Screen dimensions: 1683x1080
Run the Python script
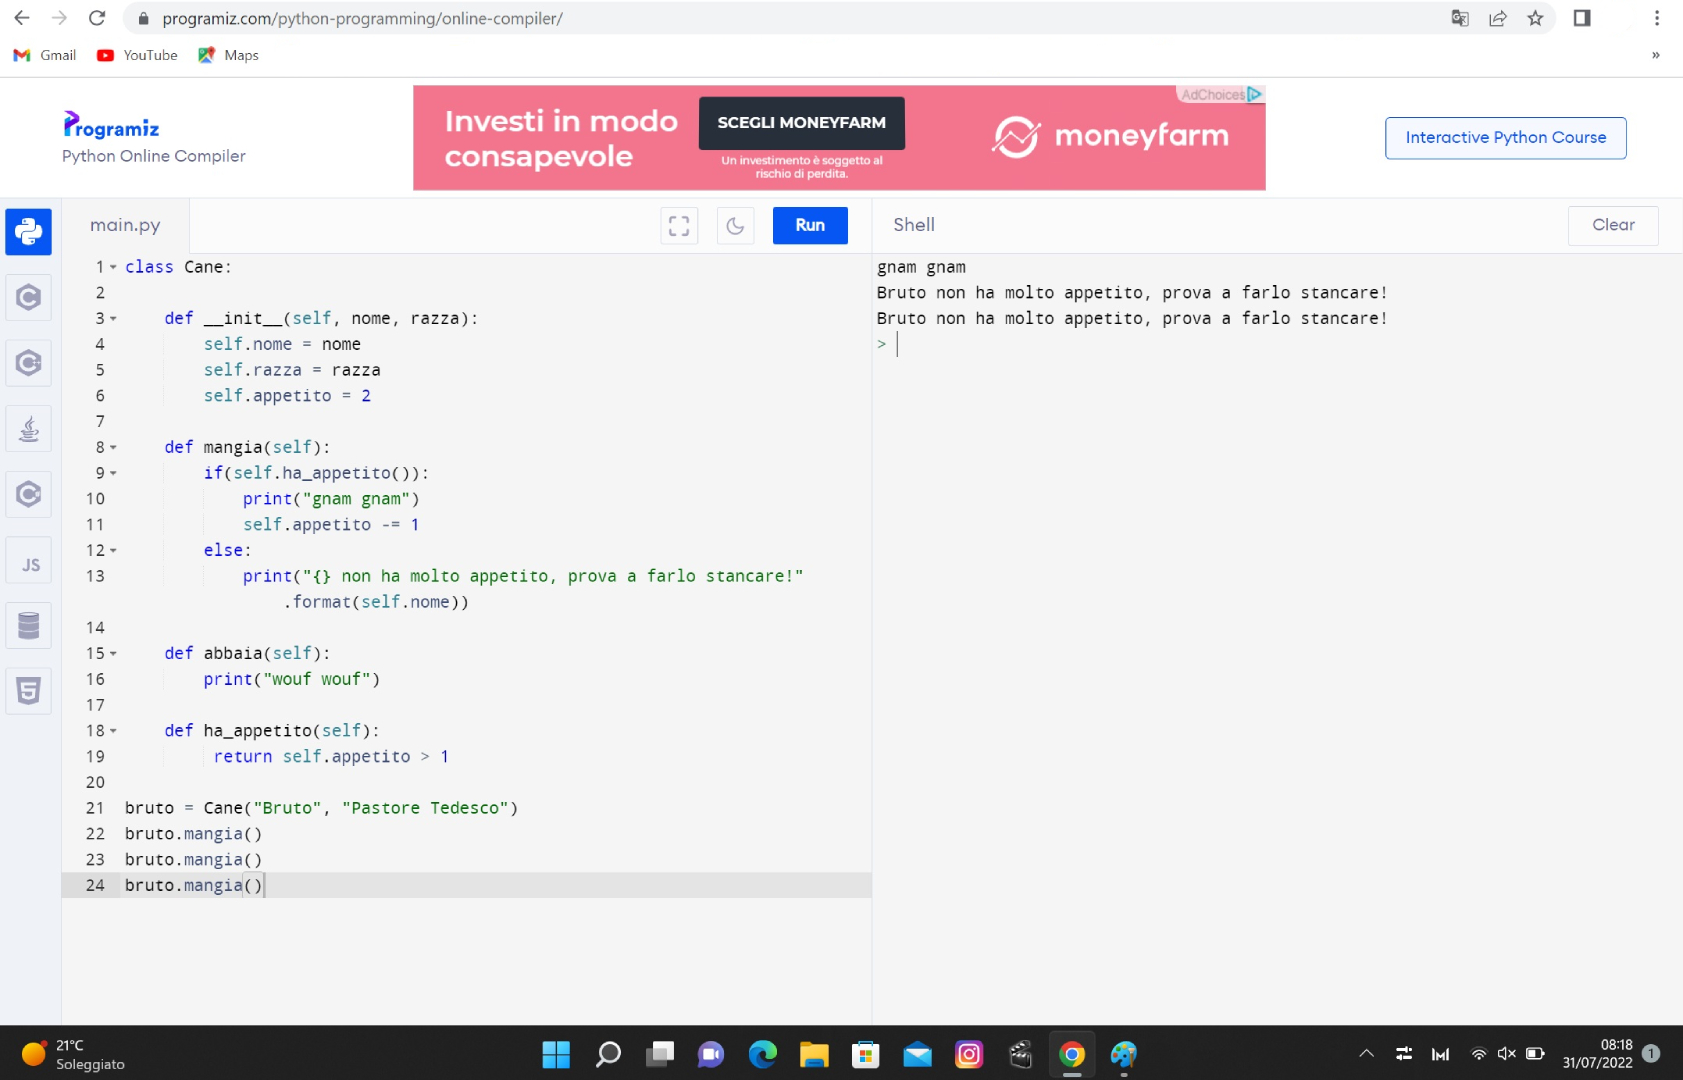[x=810, y=225]
